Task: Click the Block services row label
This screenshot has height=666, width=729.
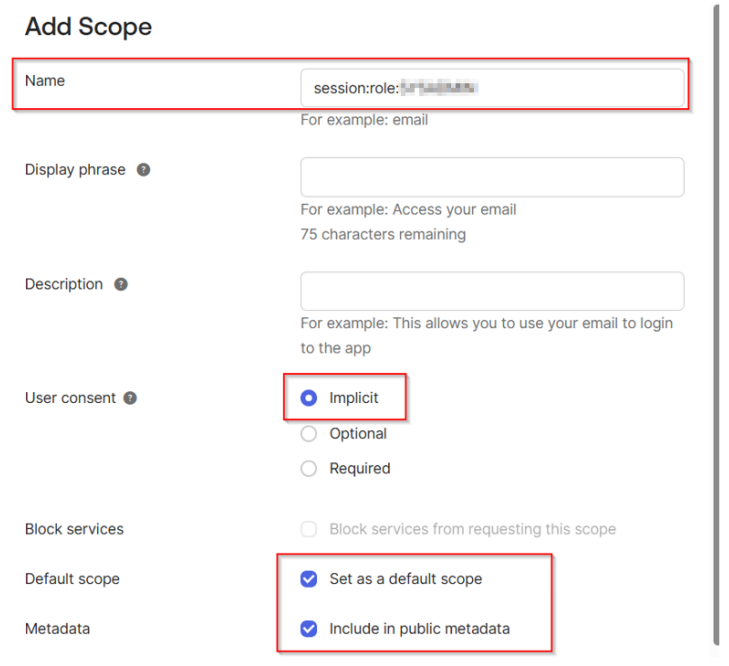Action: [74, 529]
